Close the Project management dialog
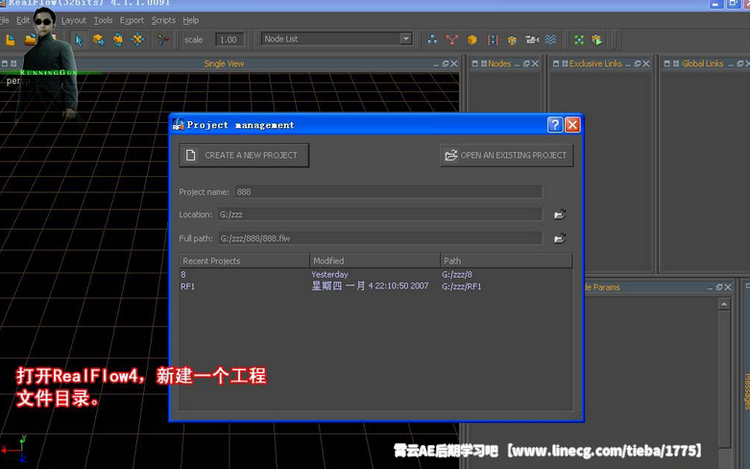 (x=572, y=125)
